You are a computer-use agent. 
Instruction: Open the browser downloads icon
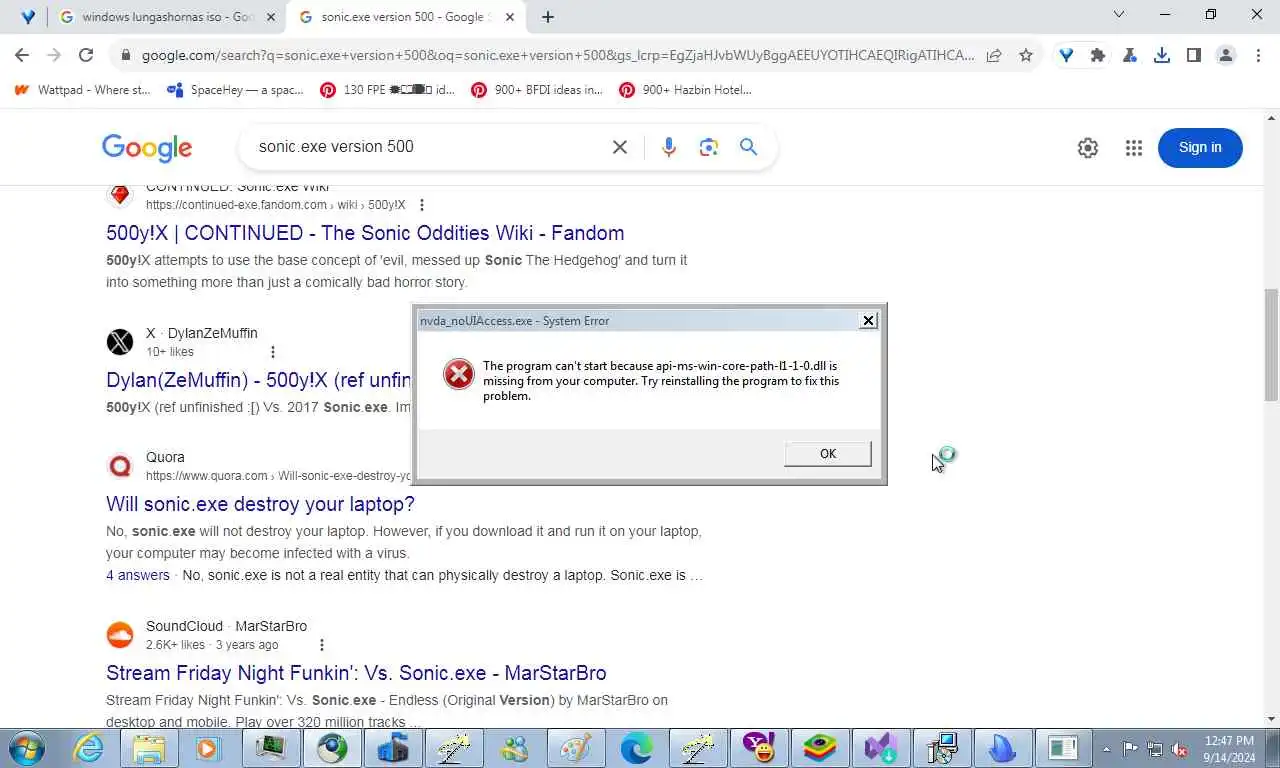coord(1162,56)
